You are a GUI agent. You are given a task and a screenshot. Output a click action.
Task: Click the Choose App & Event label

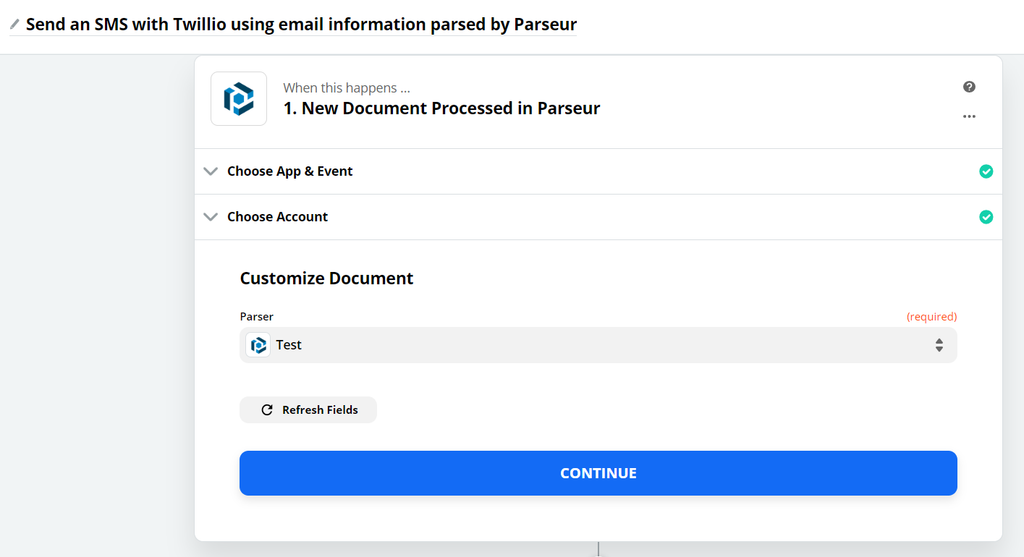(290, 171)
